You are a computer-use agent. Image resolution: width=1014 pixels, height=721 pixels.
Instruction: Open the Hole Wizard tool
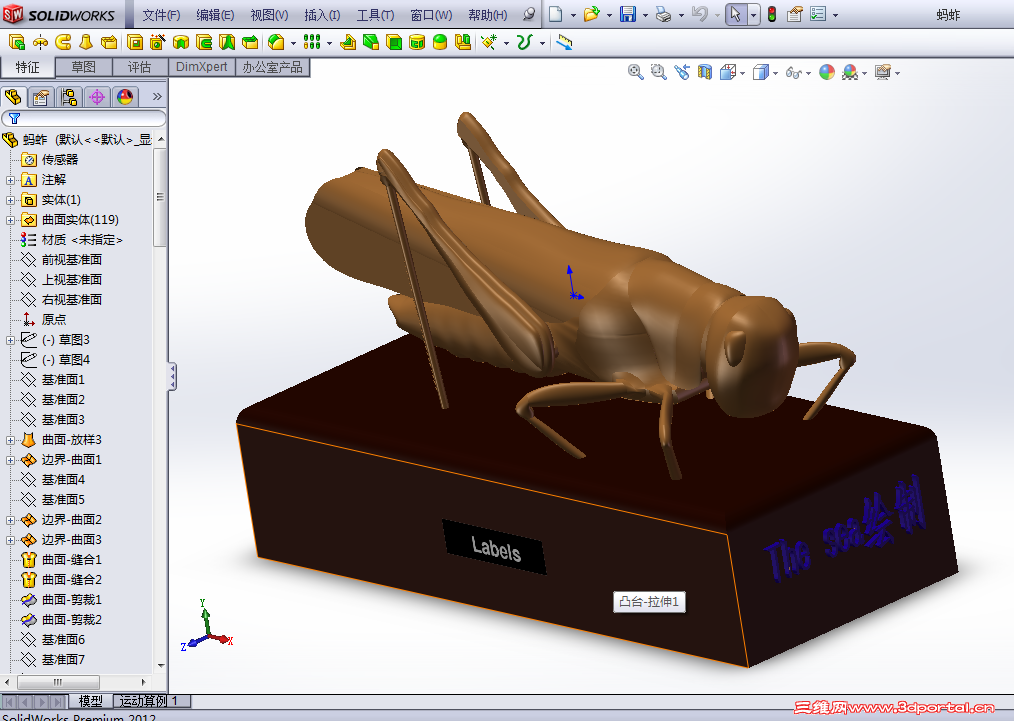pyautogui.click(x=157, y=43)
